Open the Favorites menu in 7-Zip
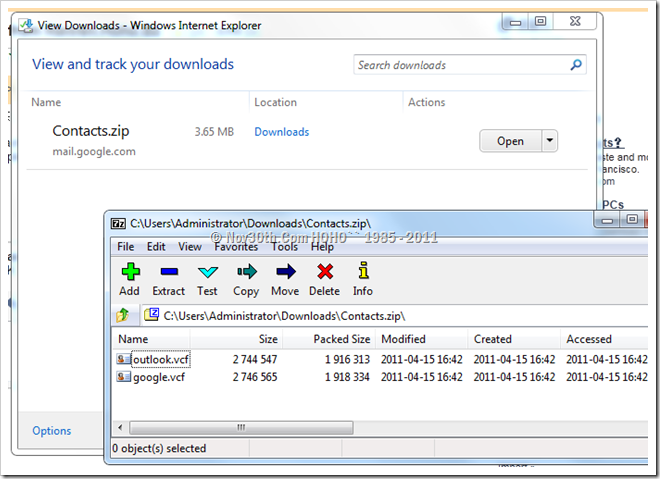Image resolution: width=660 pixels, height=479 pixels. pos(236,247)
